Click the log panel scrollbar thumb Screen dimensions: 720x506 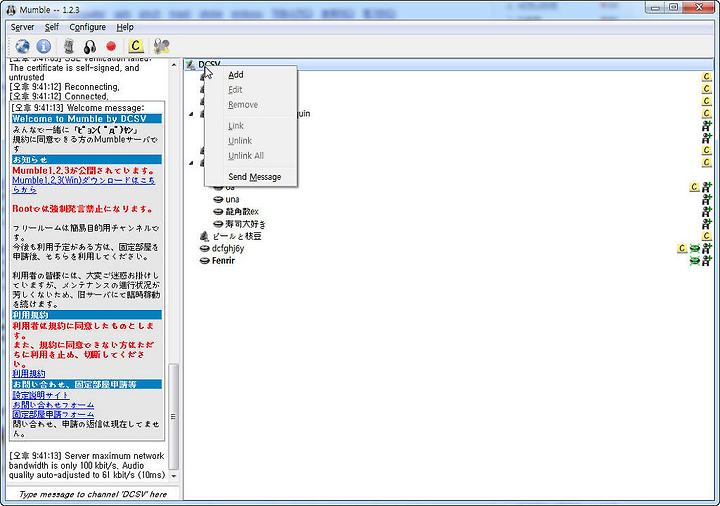pos(173,416)
